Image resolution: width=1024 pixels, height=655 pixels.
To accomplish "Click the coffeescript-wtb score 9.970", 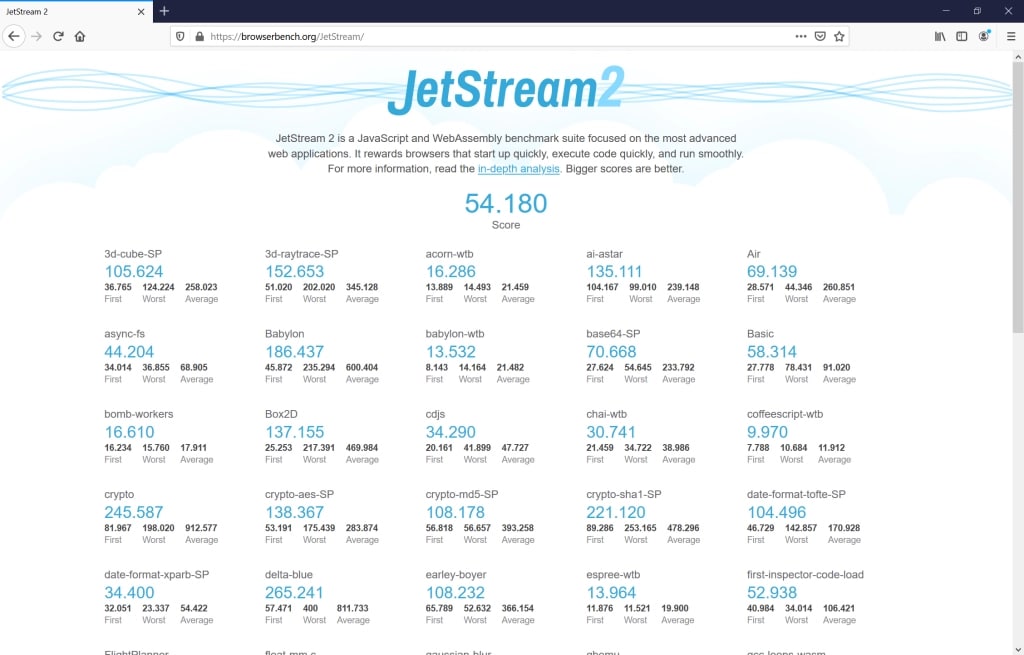I will pyautogui.click(x=767, y=432).
